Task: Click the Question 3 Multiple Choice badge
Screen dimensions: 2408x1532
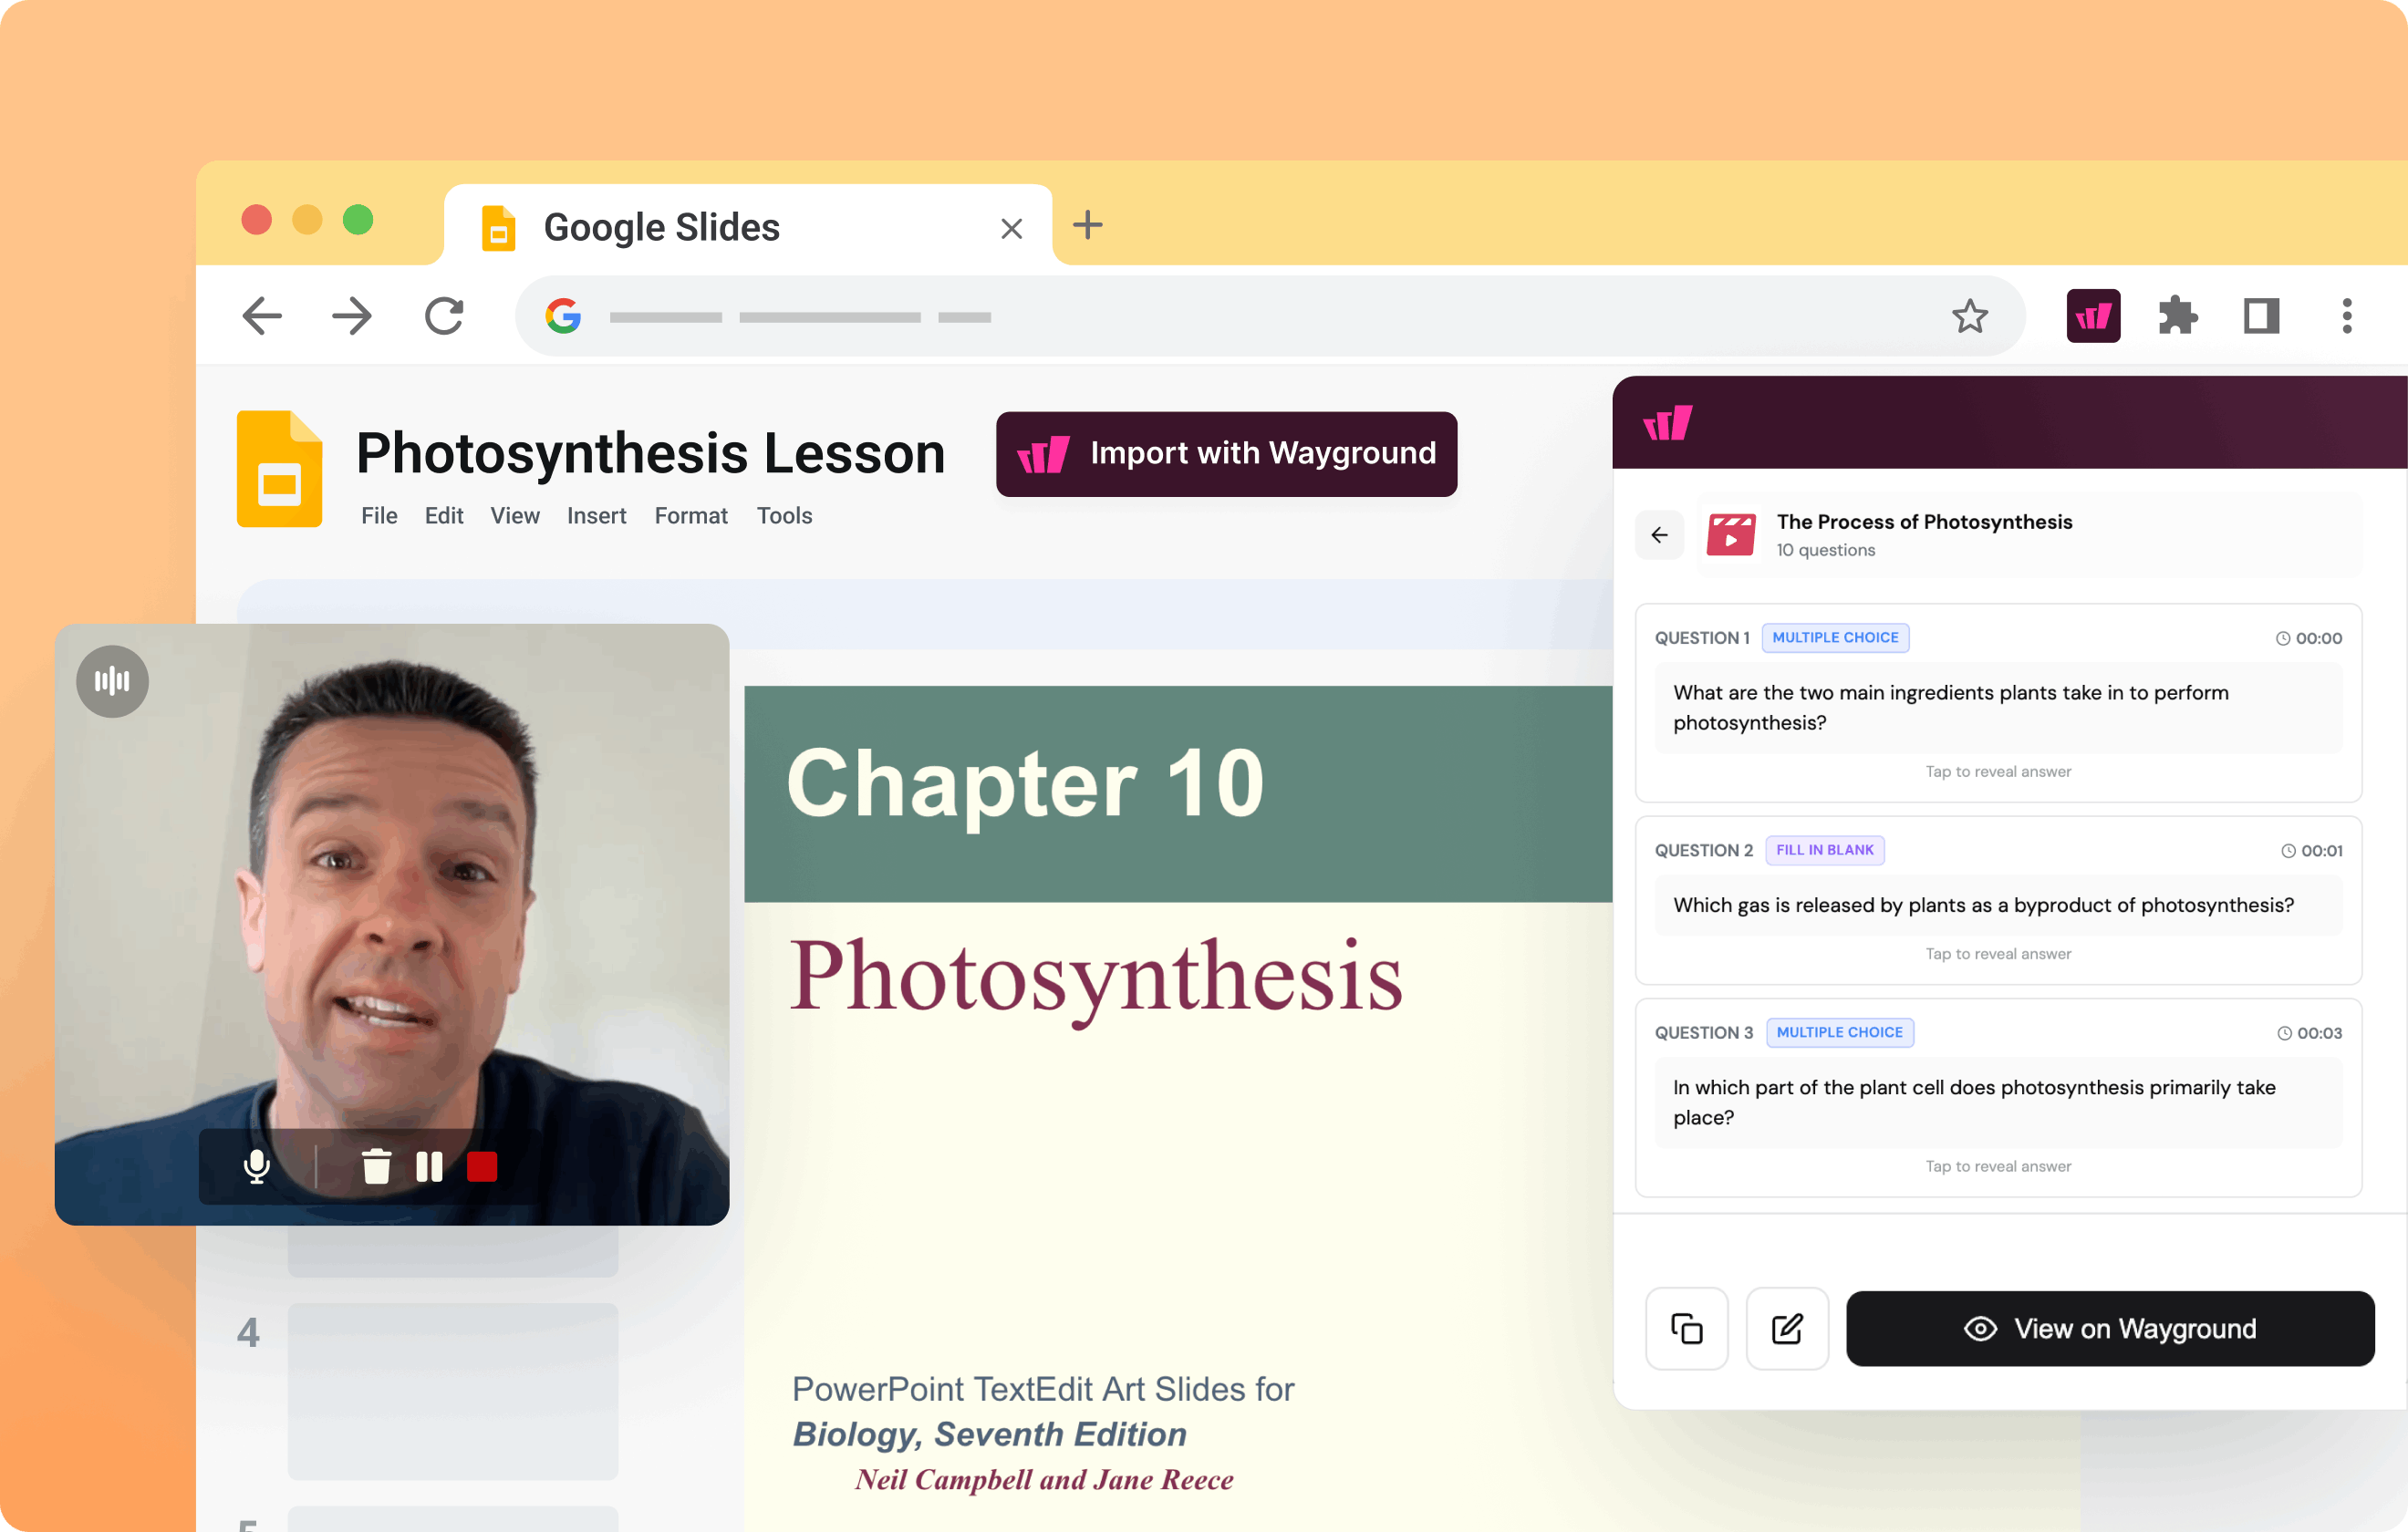Action: pos(1840,1033)
